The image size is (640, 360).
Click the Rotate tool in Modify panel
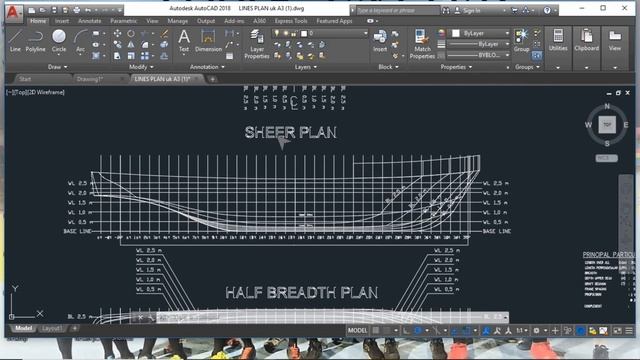(131, 33)
